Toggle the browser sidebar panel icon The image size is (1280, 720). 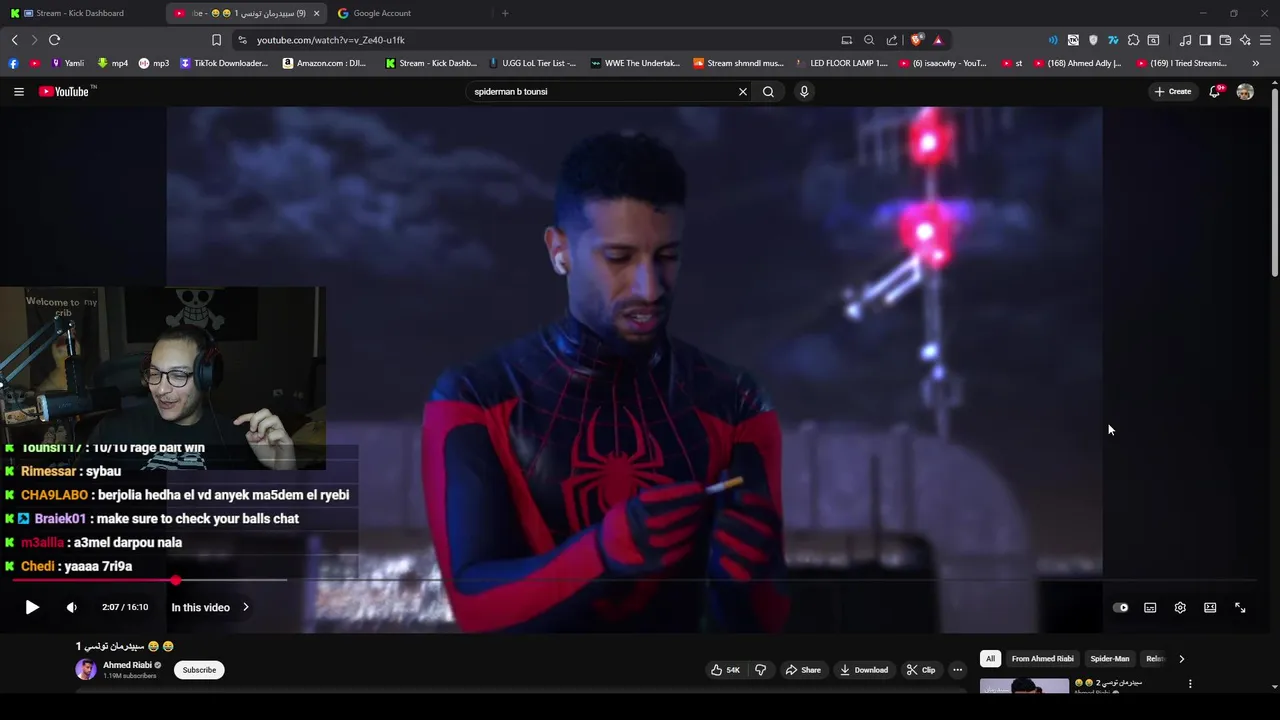pyautogui.click(x=1205, y=40)
